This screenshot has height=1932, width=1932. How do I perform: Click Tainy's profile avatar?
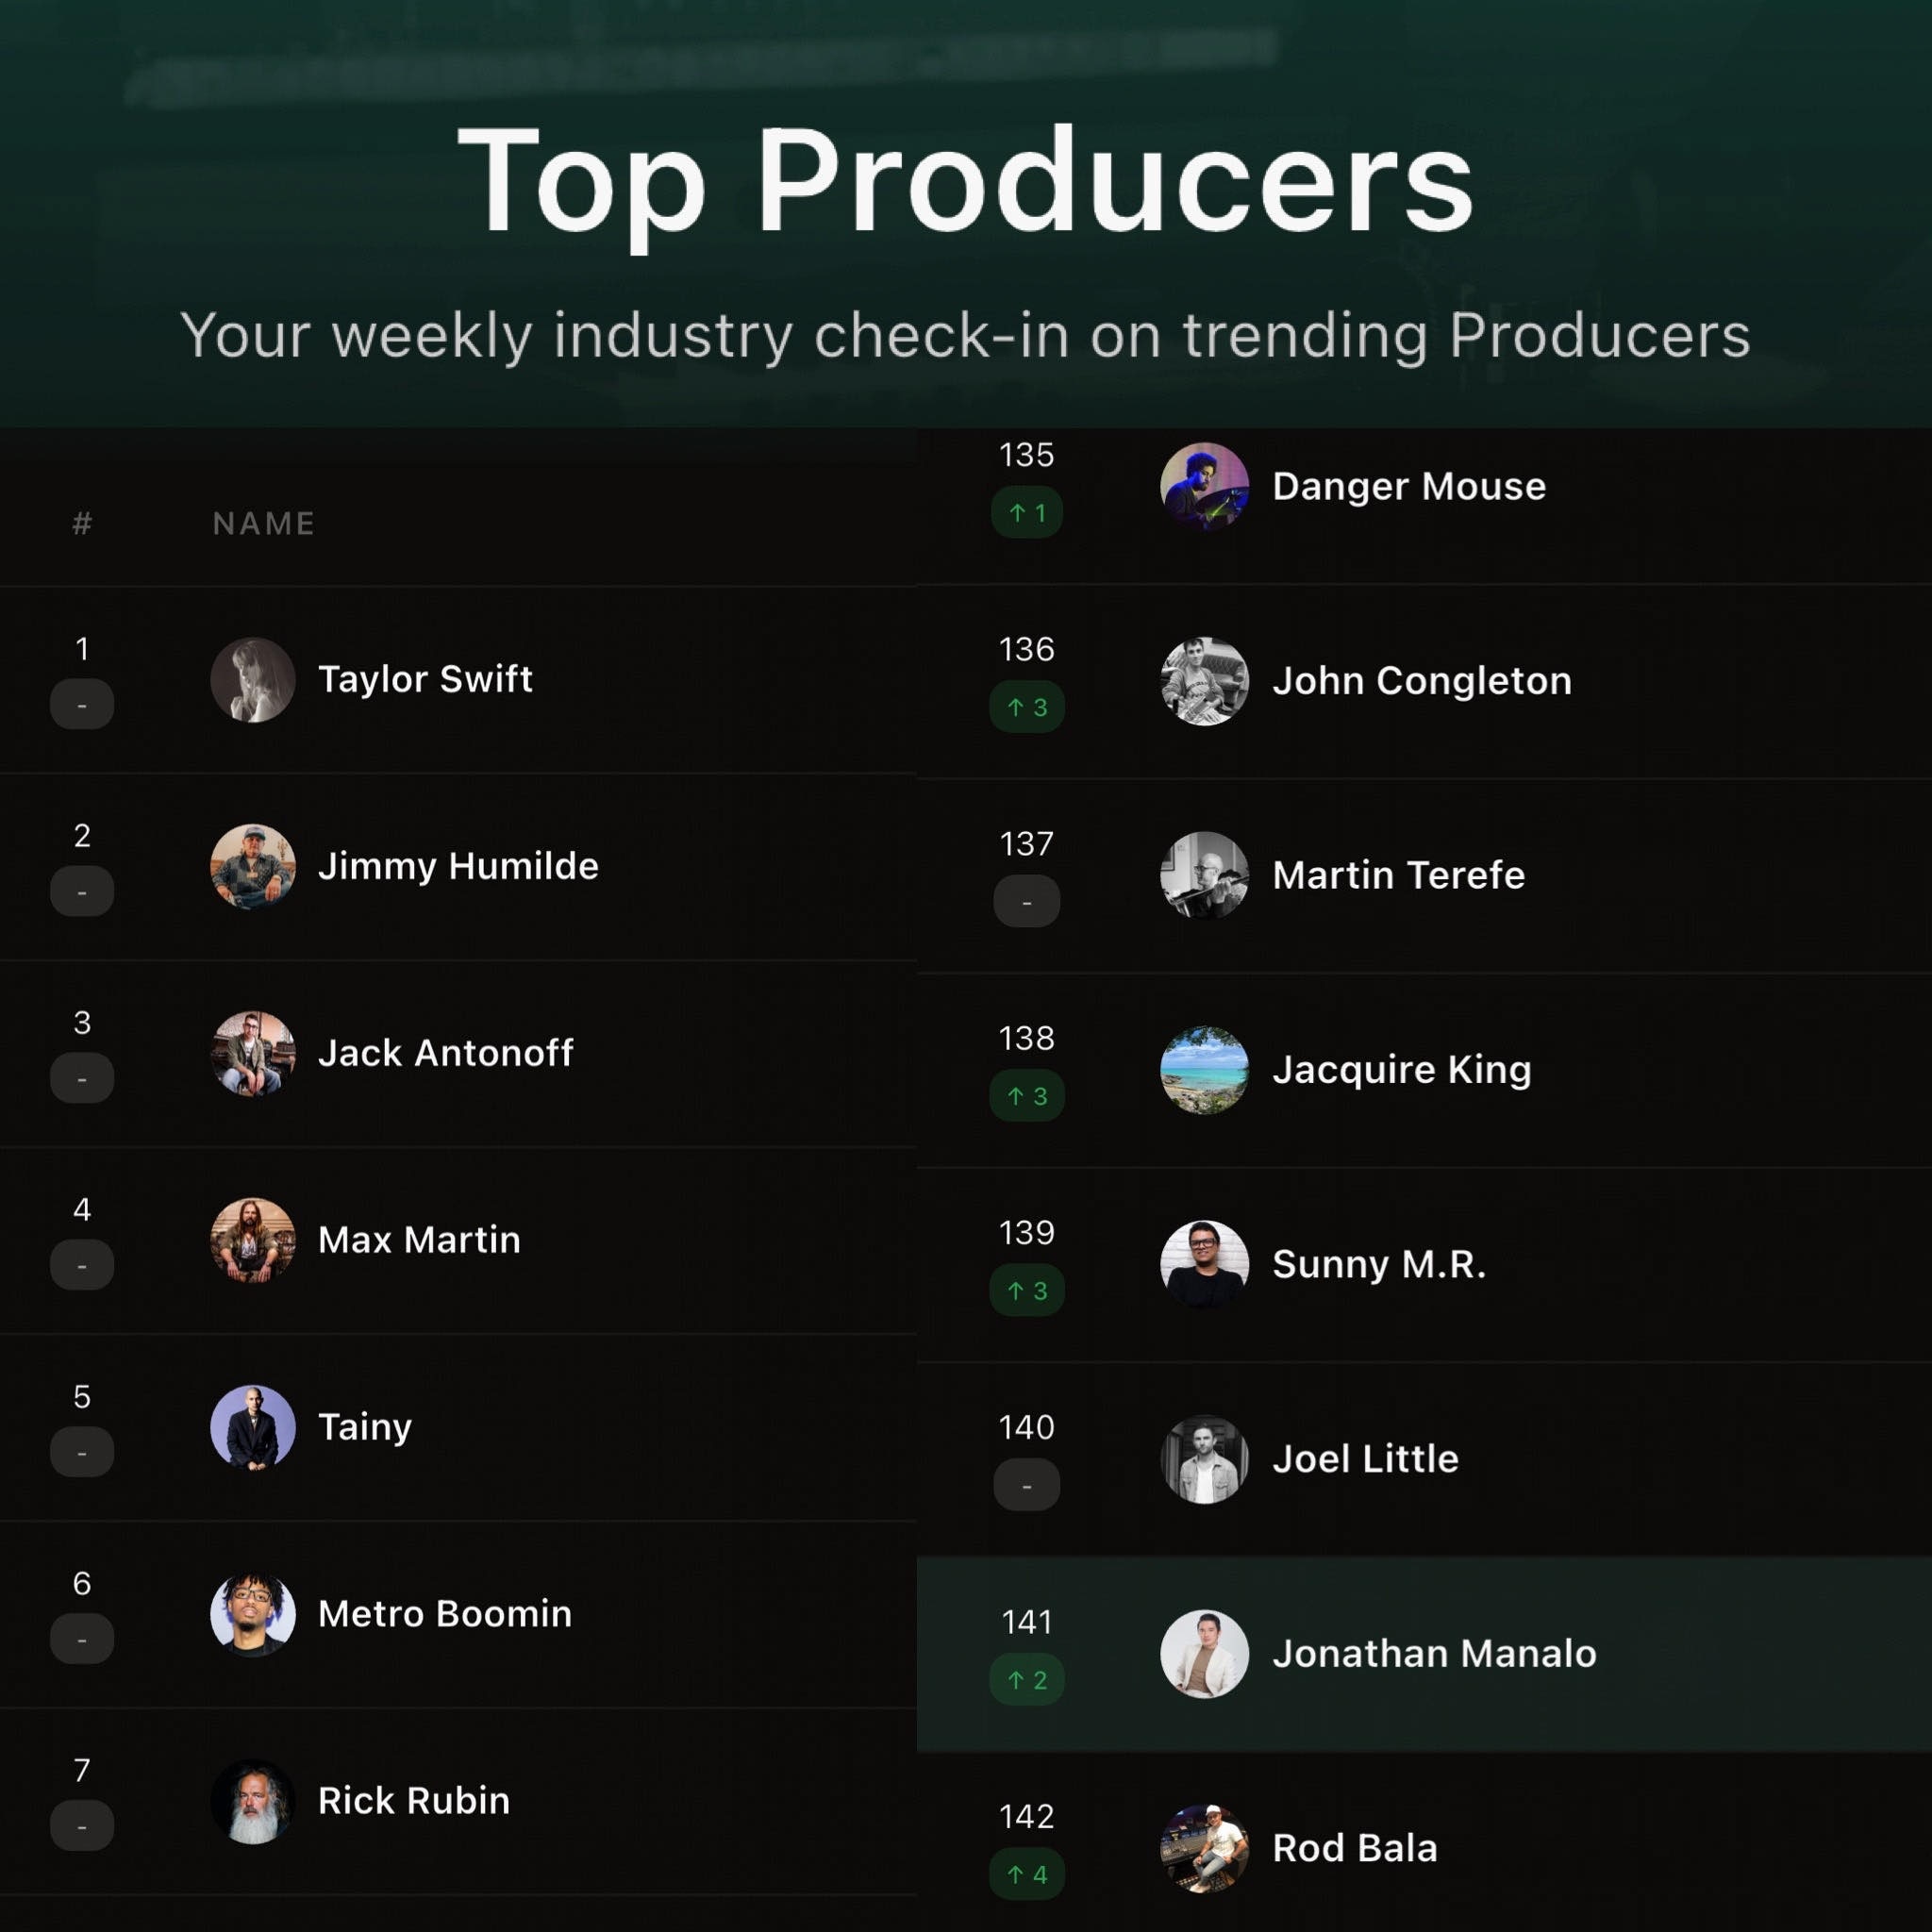point(253,1428)
